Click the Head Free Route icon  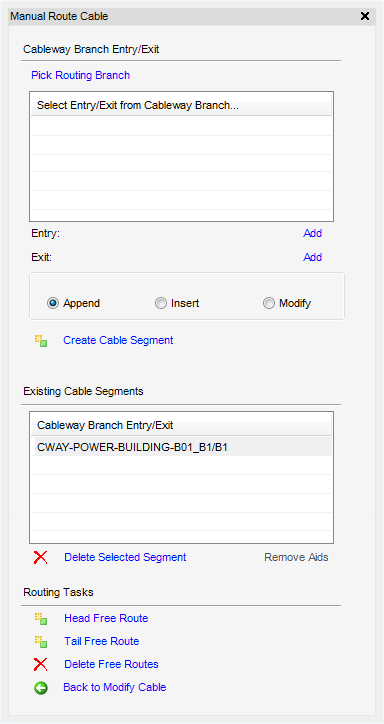coord(41,618)
